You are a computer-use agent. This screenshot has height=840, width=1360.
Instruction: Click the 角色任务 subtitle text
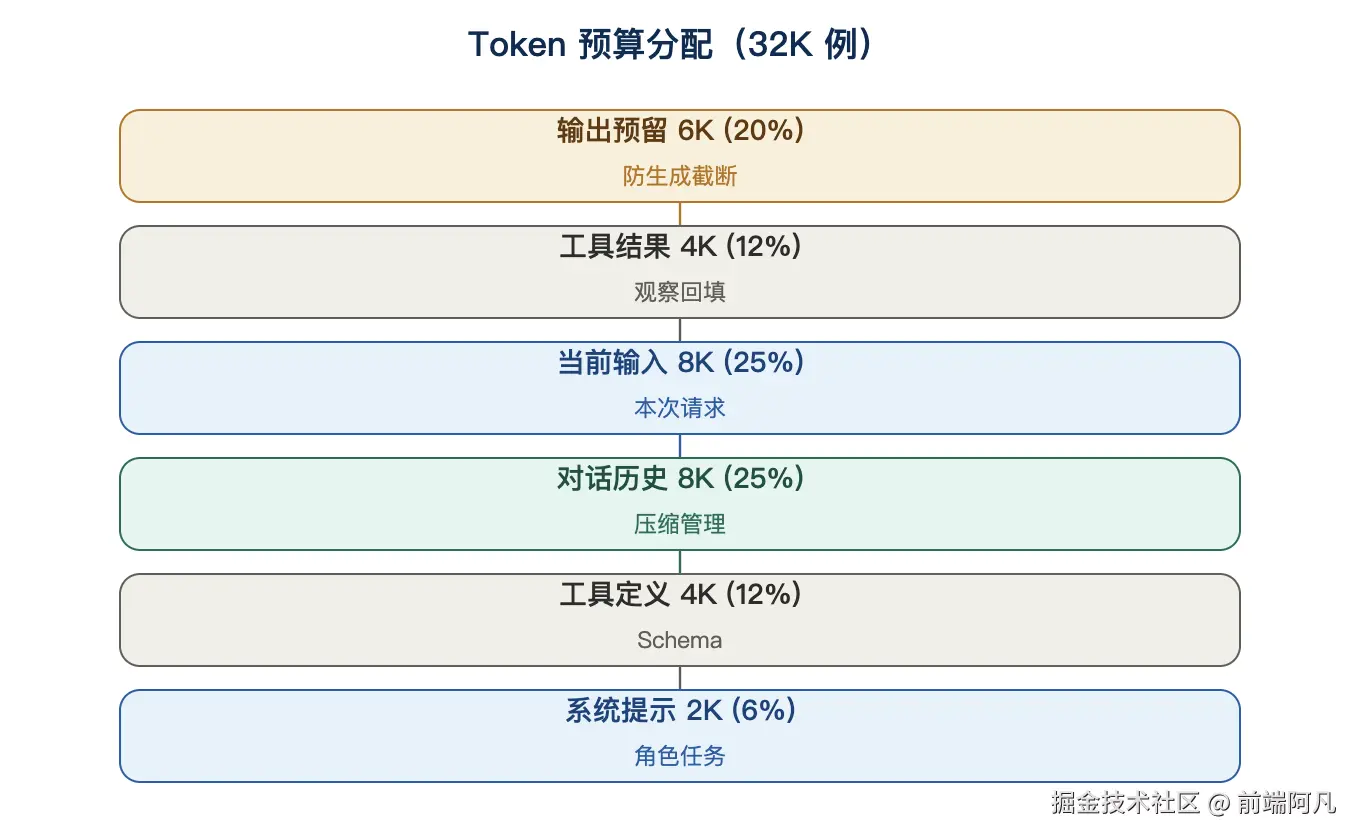680,756
